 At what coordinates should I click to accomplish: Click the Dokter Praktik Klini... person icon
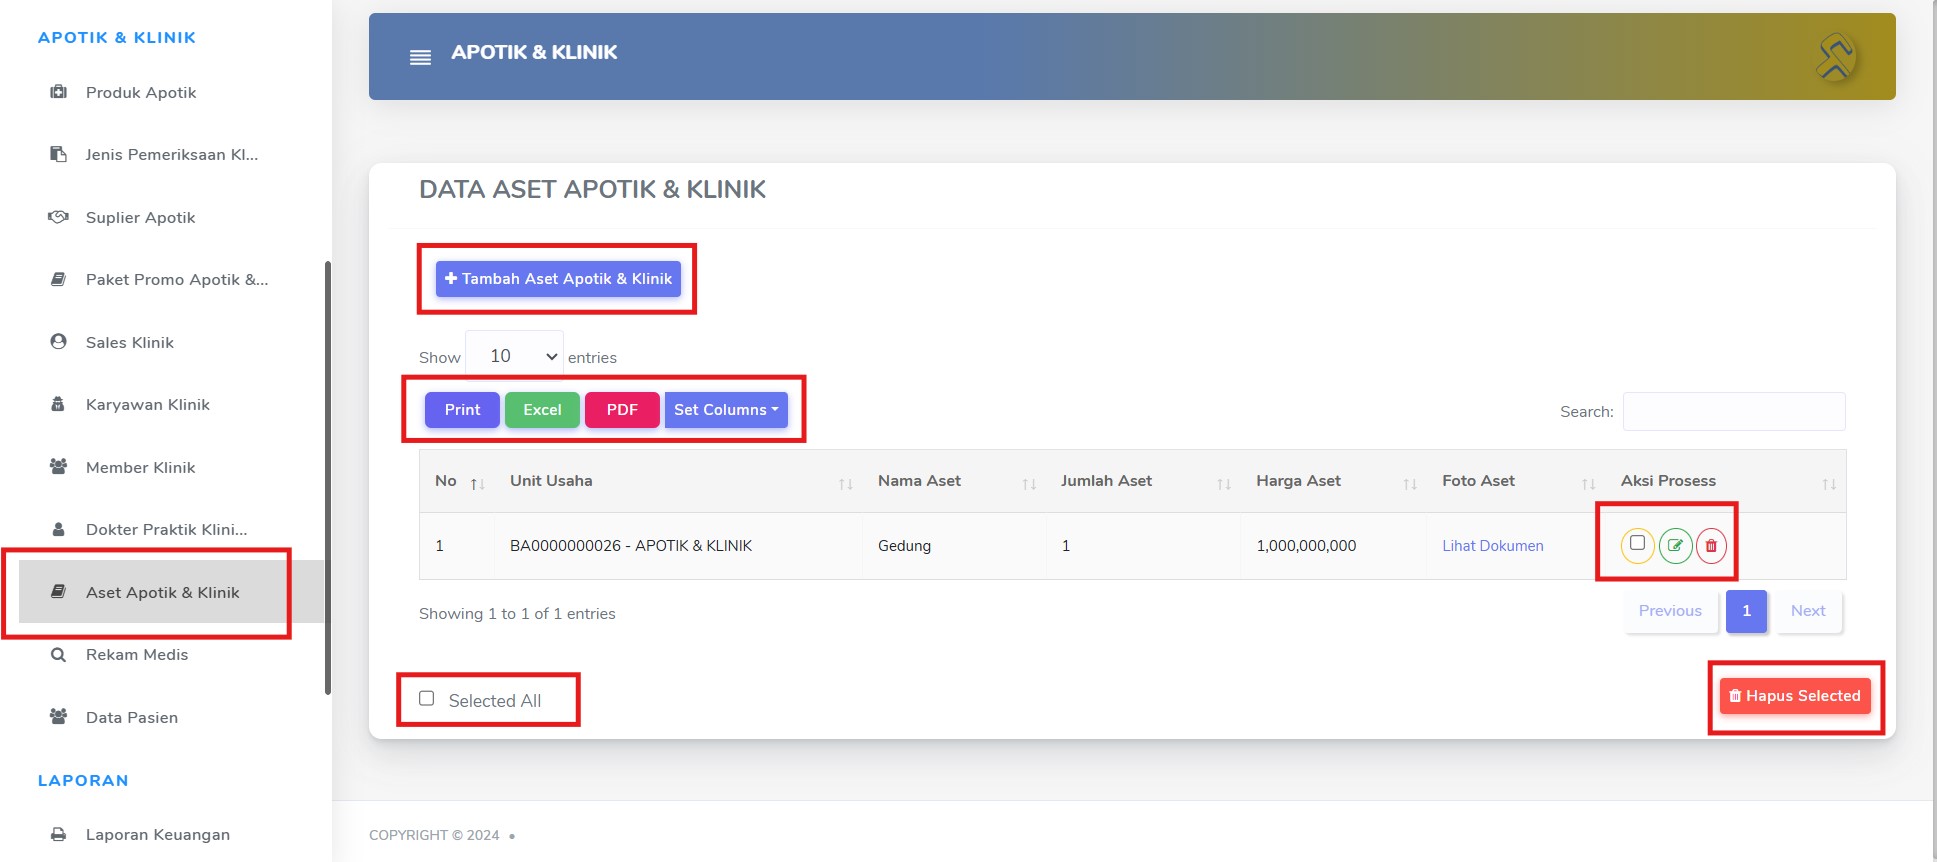click(59, 529)
